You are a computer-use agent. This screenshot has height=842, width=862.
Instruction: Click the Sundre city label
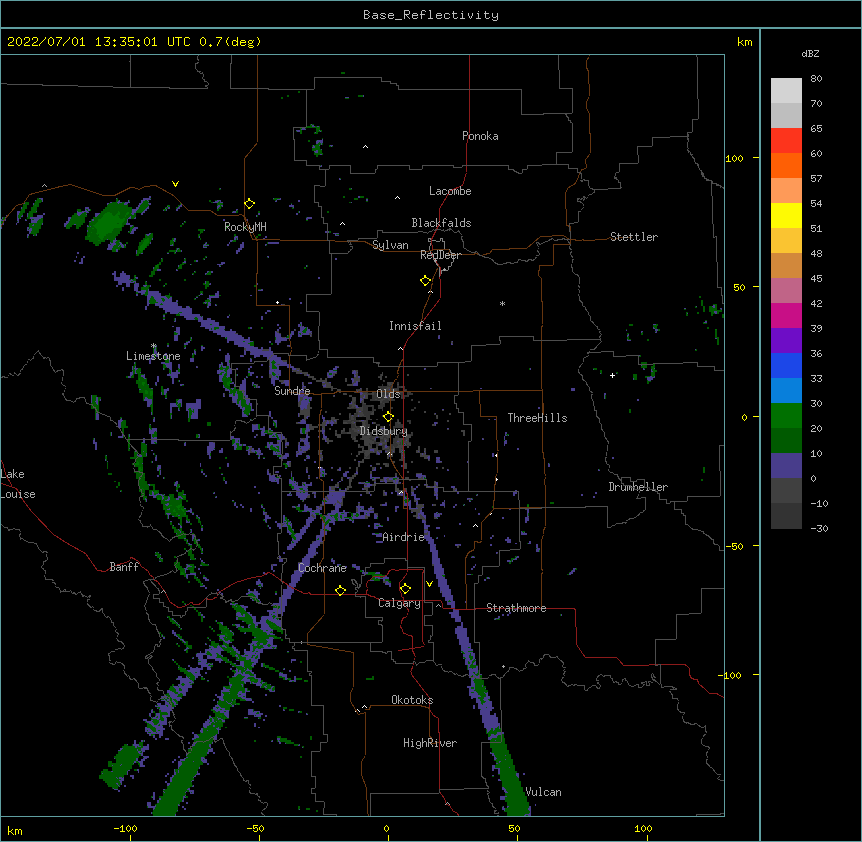[x=292, y=391]
